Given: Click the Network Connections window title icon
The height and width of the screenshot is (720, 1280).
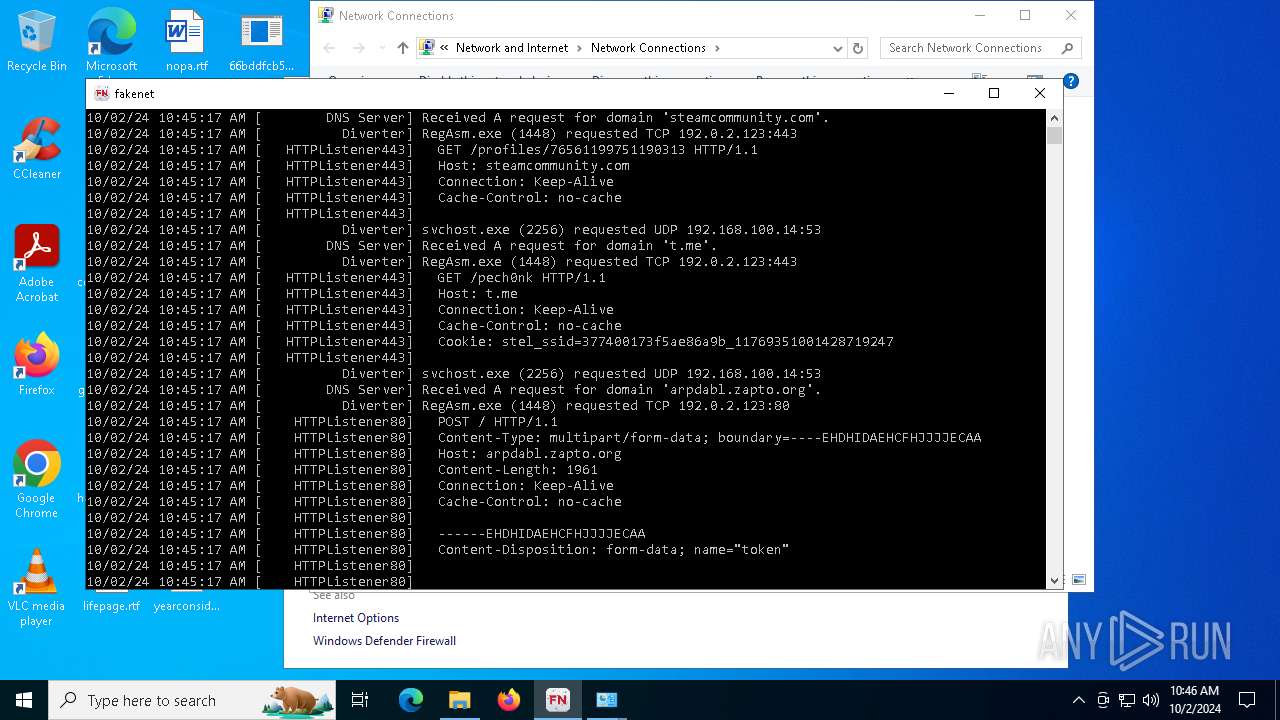Looking at the screenshot, I should (325, 15).
